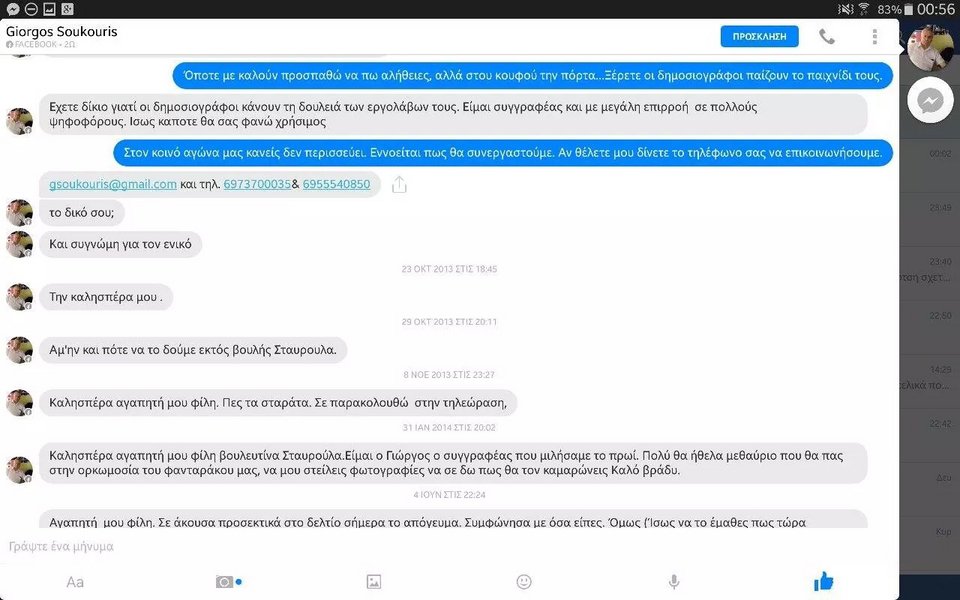Tap the microphone to record a voice message
960x600 pixels.
tap(673, 581)
